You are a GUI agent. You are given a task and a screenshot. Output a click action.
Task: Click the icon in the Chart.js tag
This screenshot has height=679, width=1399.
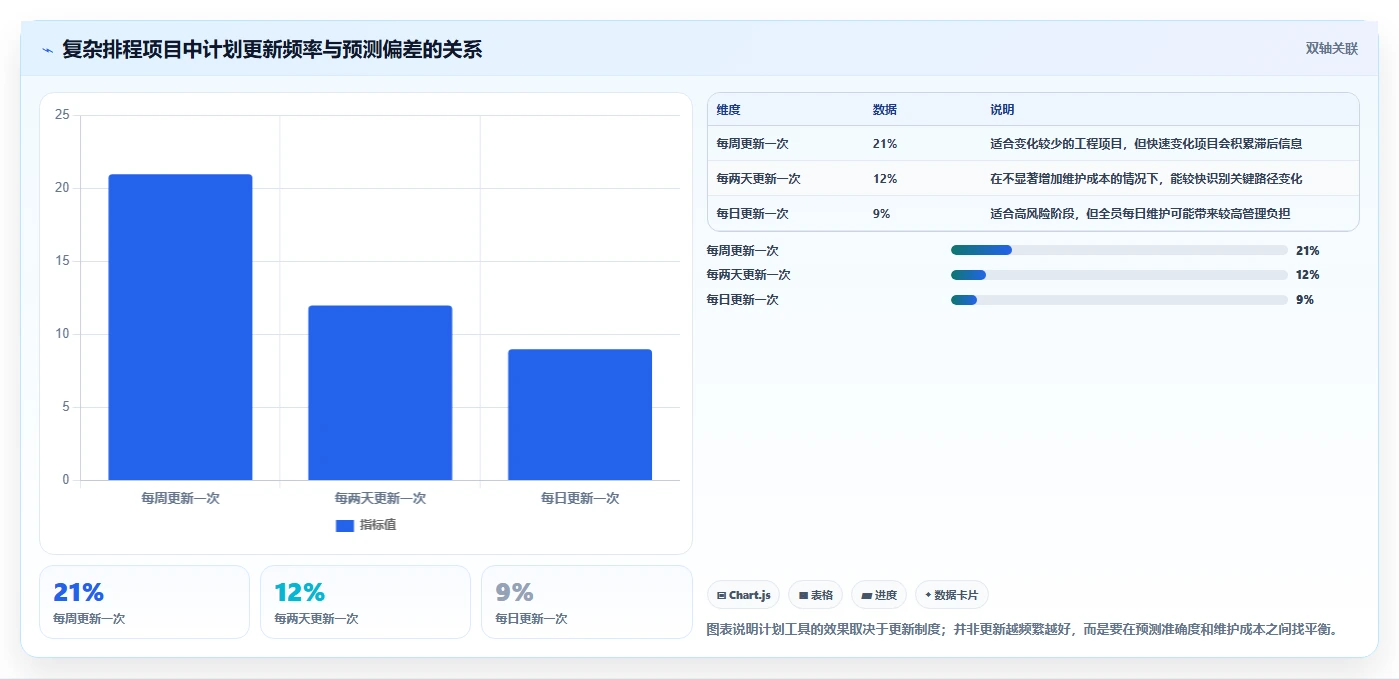(722, 596)
